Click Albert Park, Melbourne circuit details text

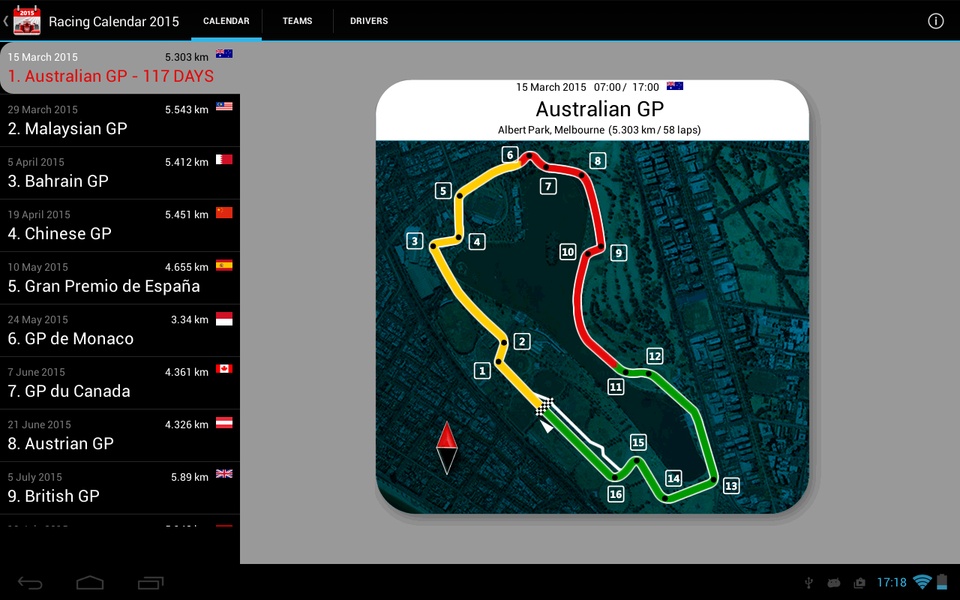(599, 130)
